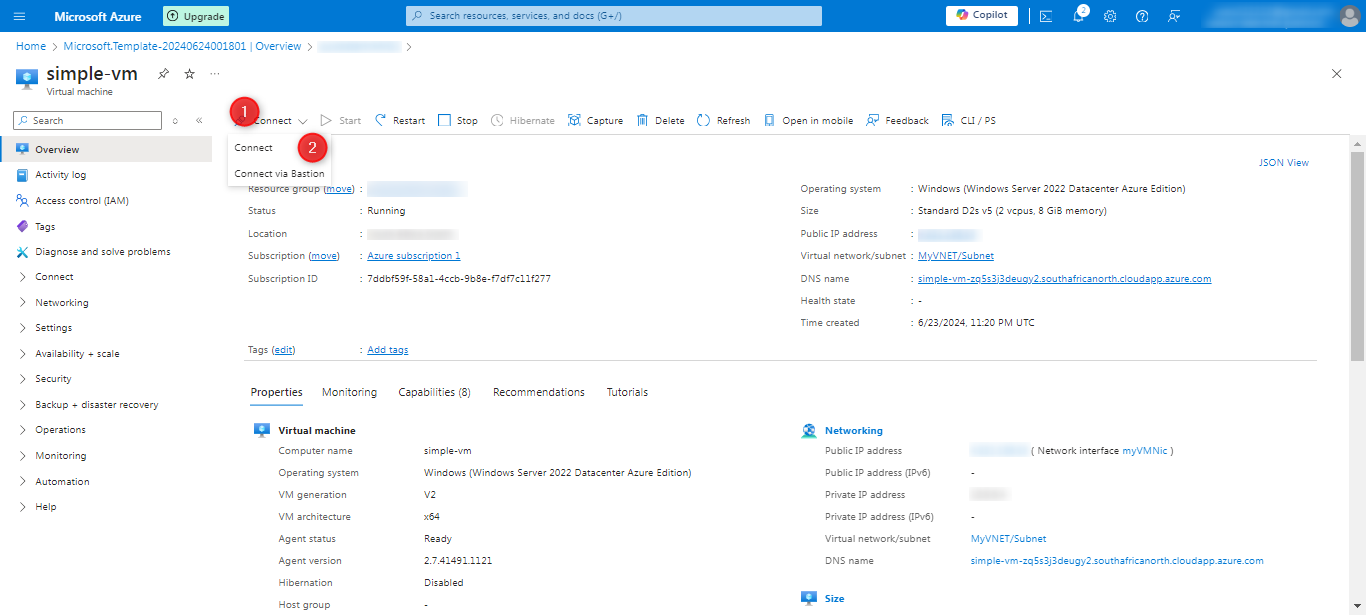Switch to the Monitoring tab

[x=349, y=392]
